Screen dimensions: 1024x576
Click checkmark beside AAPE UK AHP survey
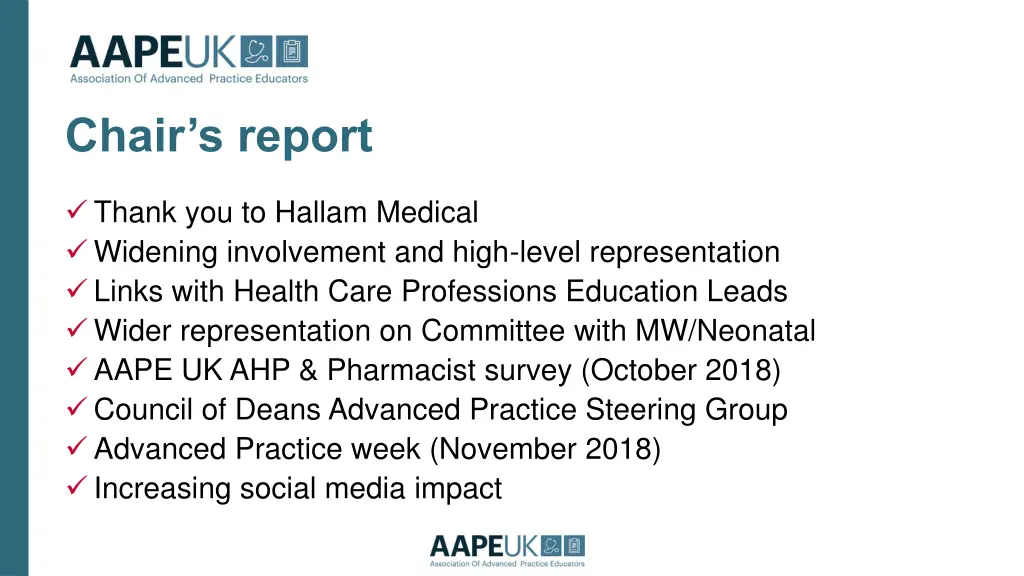77,367
